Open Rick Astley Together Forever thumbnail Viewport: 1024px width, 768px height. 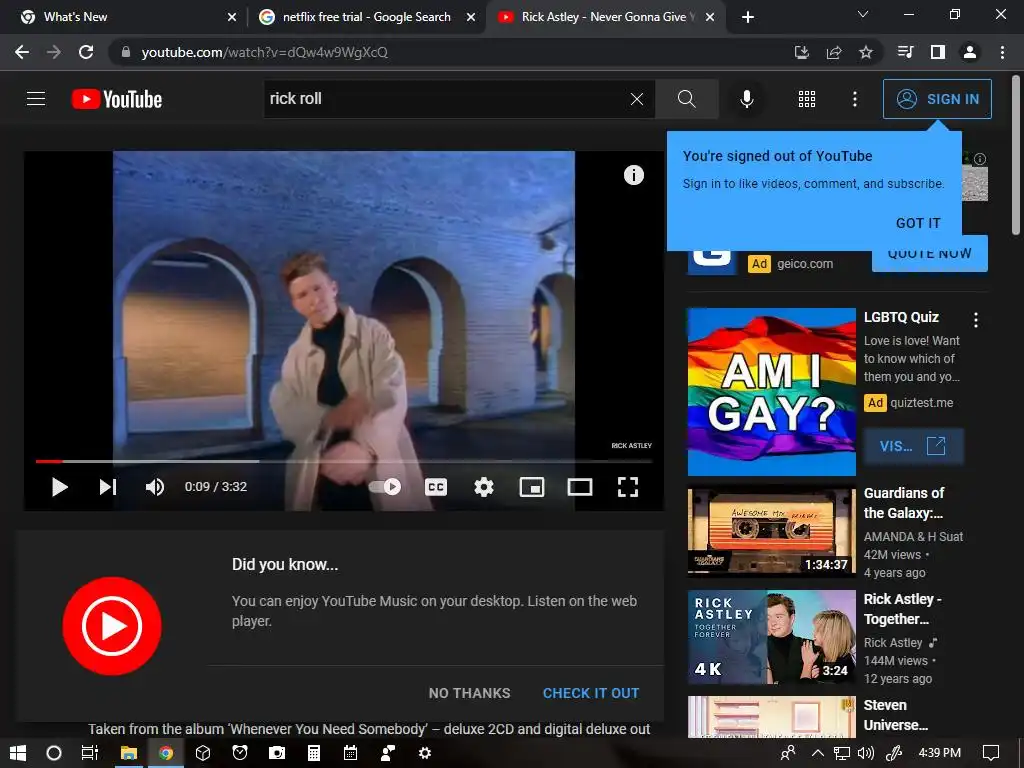click(x=771, y=637)
